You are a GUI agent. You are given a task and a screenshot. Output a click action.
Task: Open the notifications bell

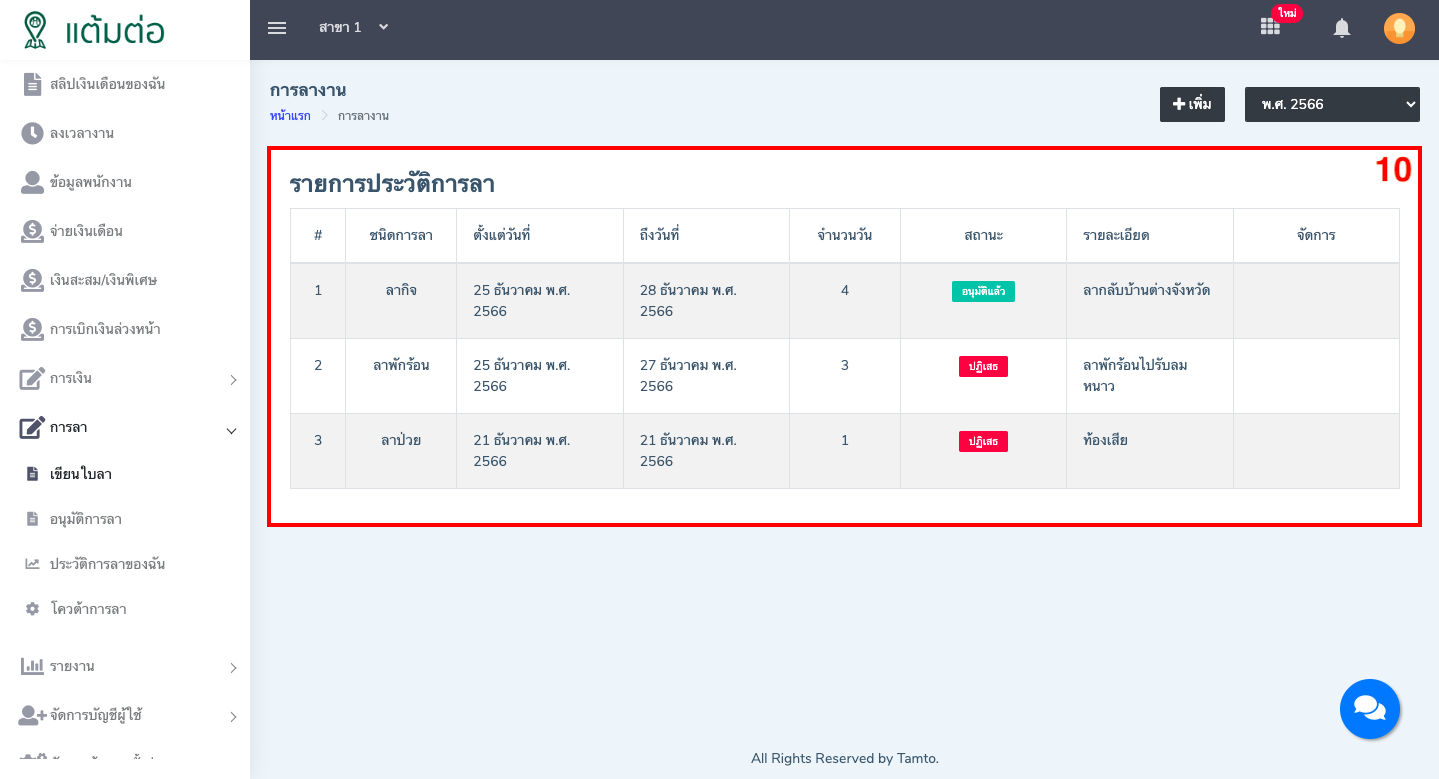[x=1342, y=28]
